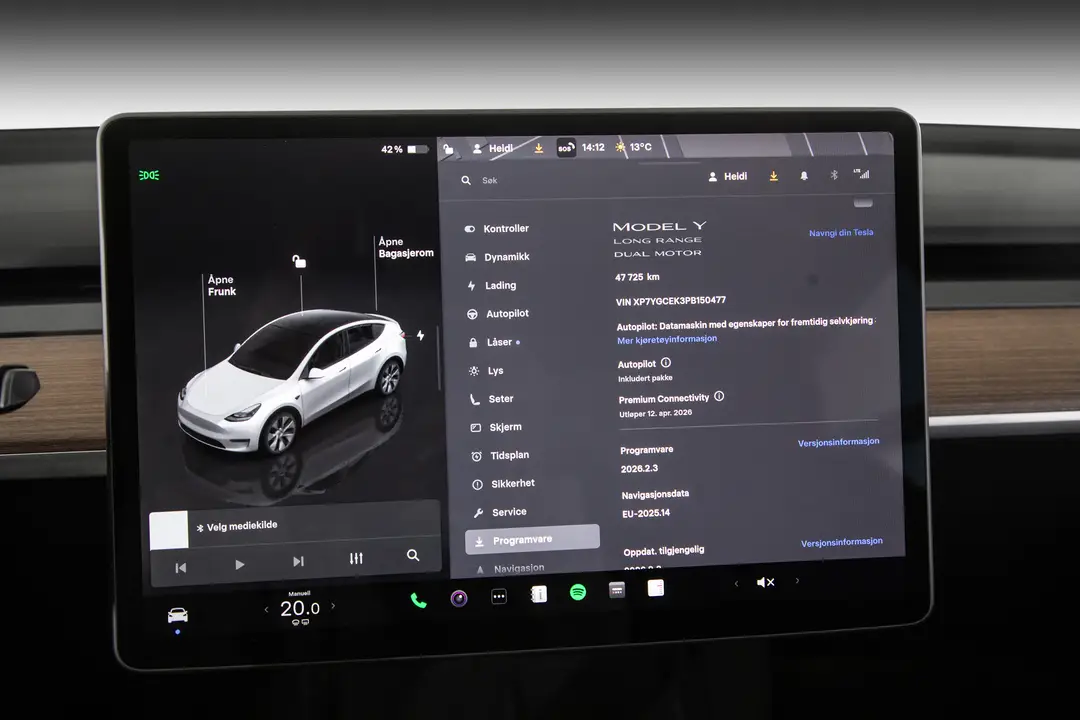Tap info icon beside Premium Connectivity

coord(719,396)
